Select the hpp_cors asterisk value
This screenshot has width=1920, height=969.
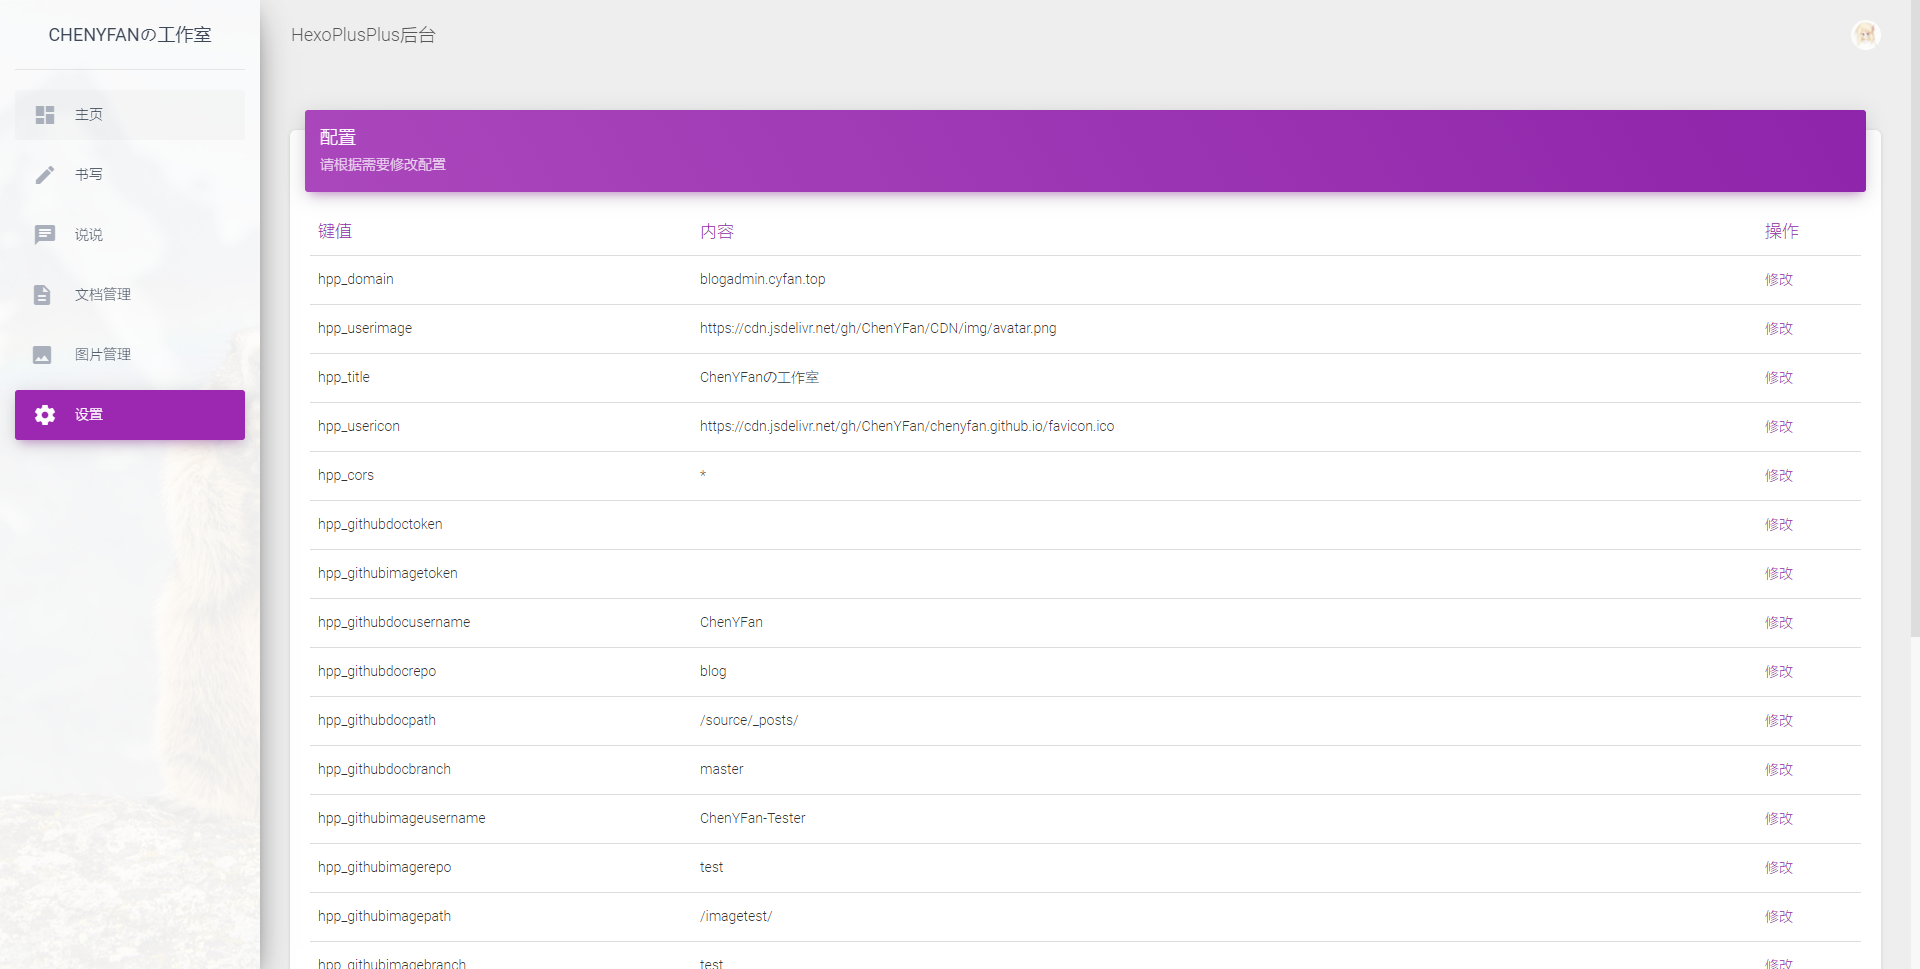pyautogui.click(x=703, y=475)
